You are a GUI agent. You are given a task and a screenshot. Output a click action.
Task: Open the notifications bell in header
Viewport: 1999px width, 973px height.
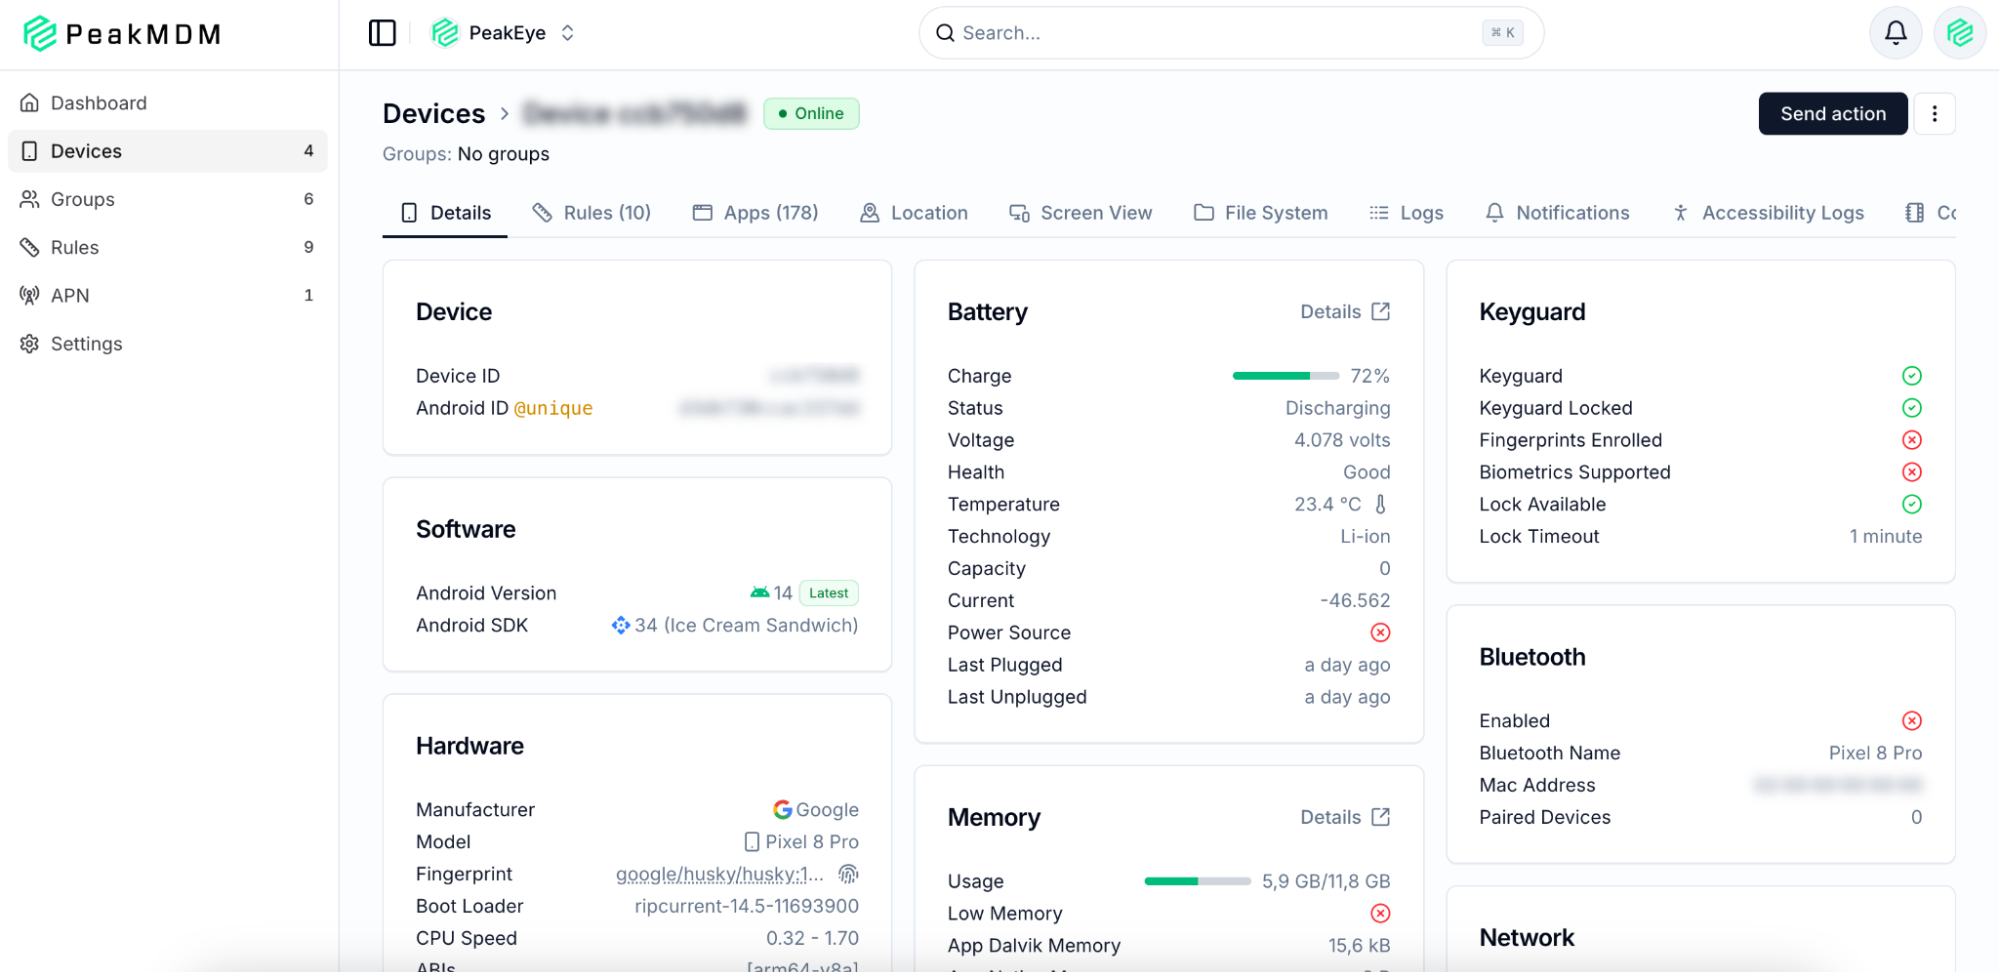pos(1895,33)
